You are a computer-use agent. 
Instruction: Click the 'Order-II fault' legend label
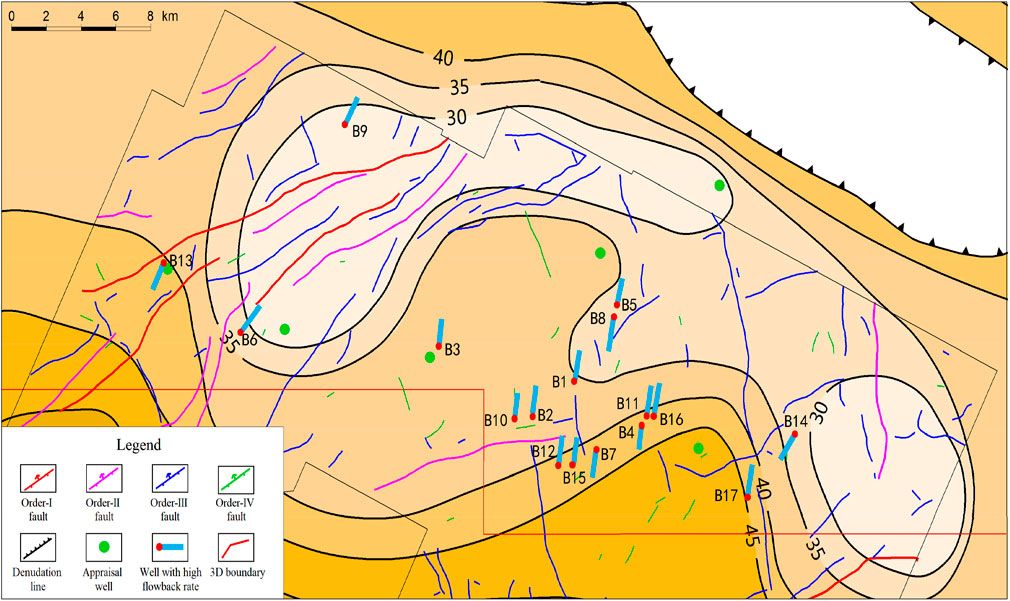(104, 510)
